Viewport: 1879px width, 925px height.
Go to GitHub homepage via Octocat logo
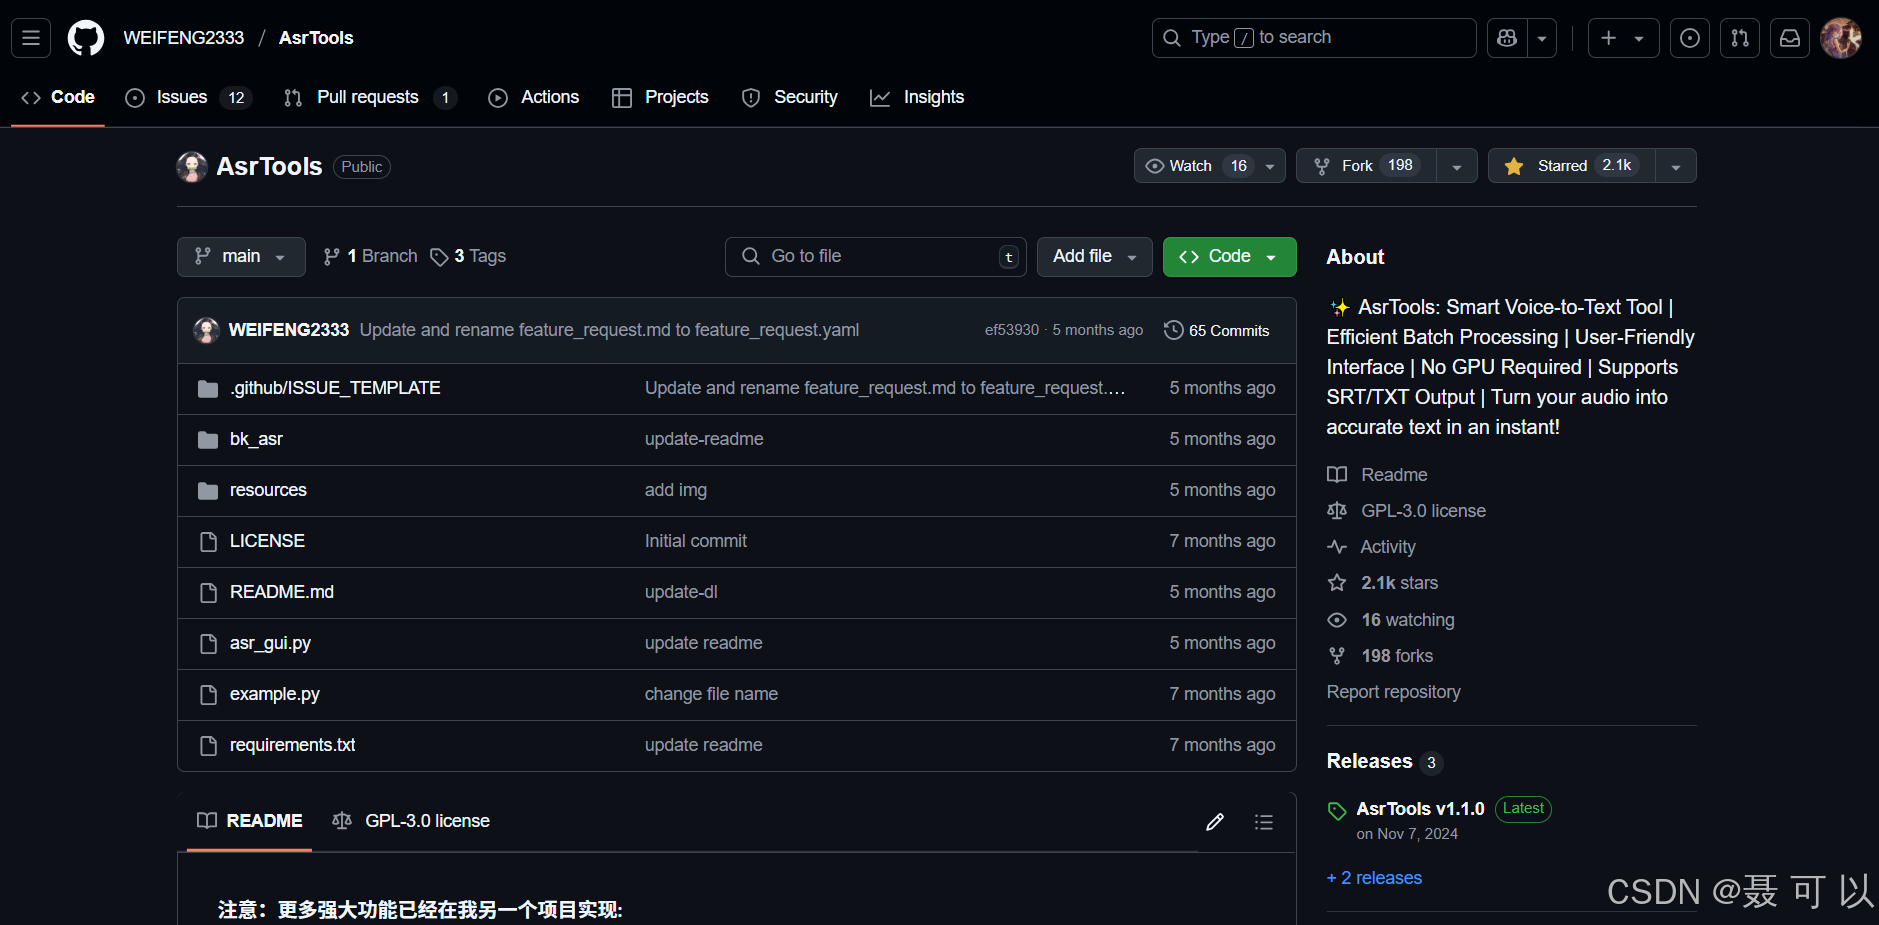pos(85,38)
